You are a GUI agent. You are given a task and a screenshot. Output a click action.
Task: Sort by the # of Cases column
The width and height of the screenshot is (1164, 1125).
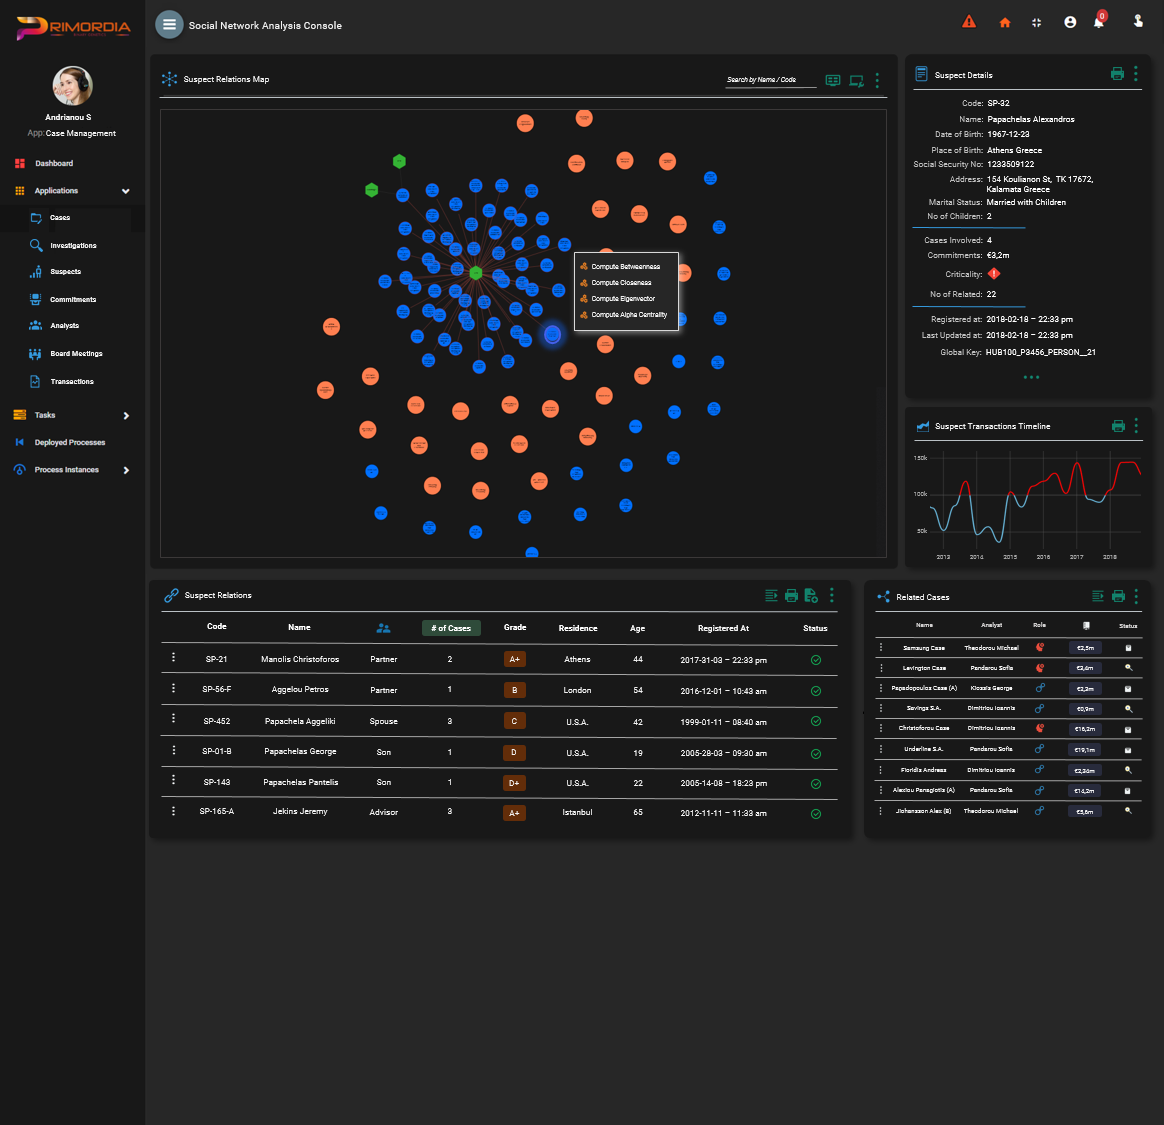tap(451, 628)
